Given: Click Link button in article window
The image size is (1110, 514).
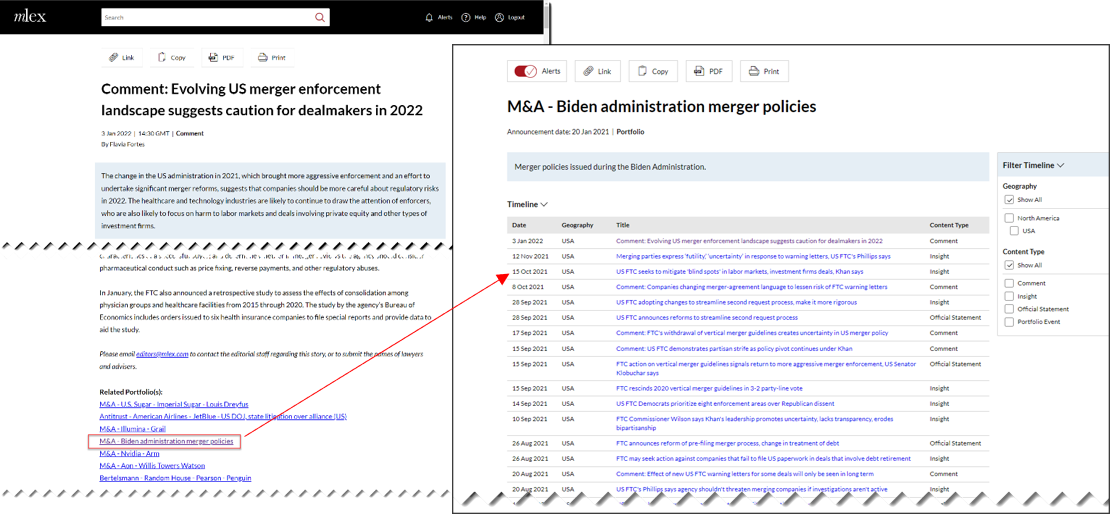Looking at the screenshot, I should (122, 57).
